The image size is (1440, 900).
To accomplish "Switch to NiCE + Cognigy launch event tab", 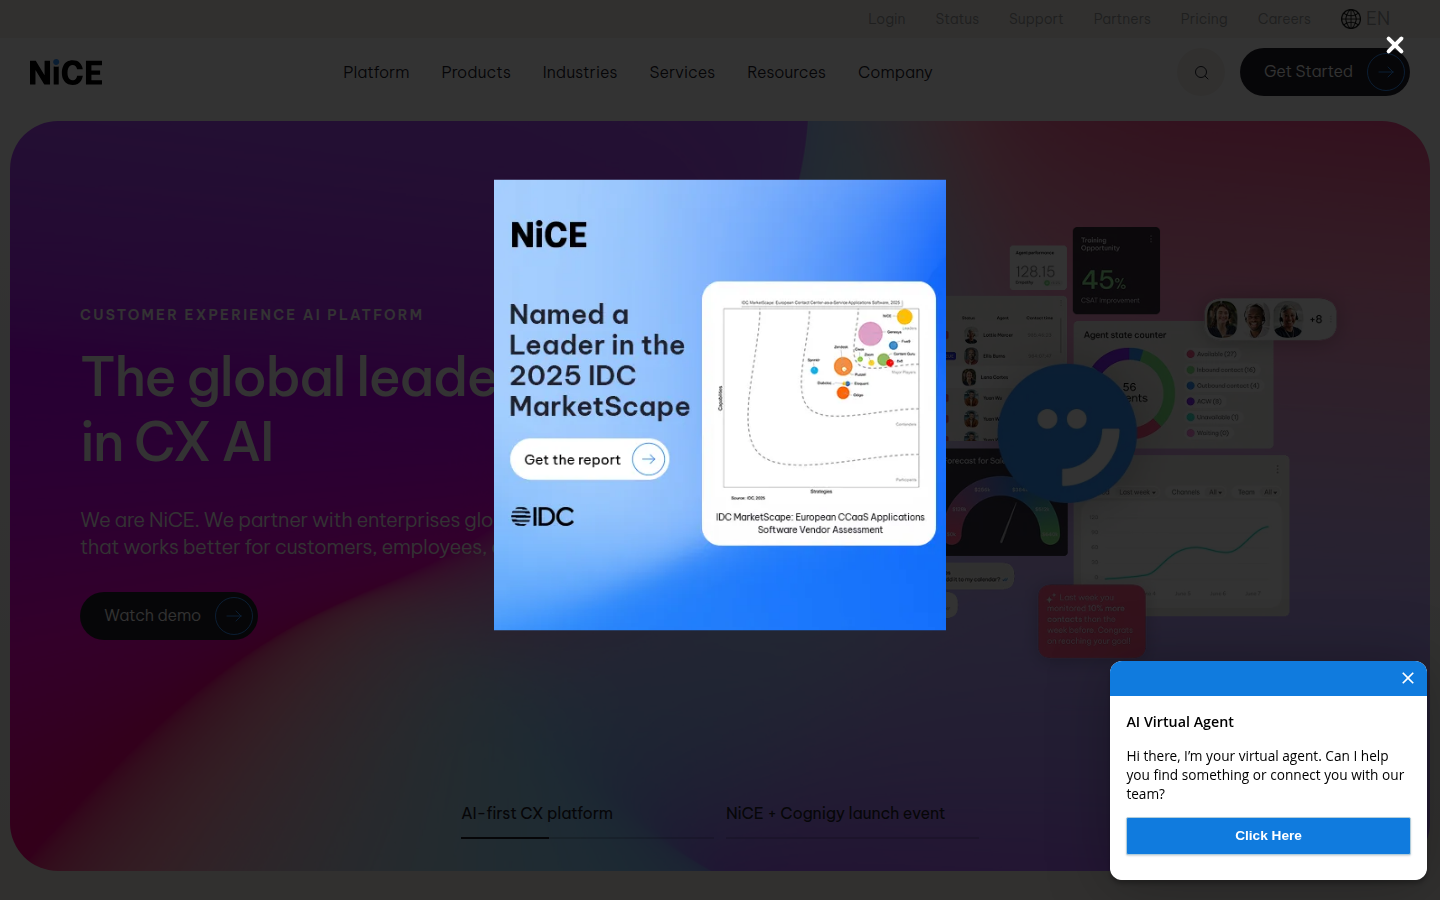I will tap(835, 814).
